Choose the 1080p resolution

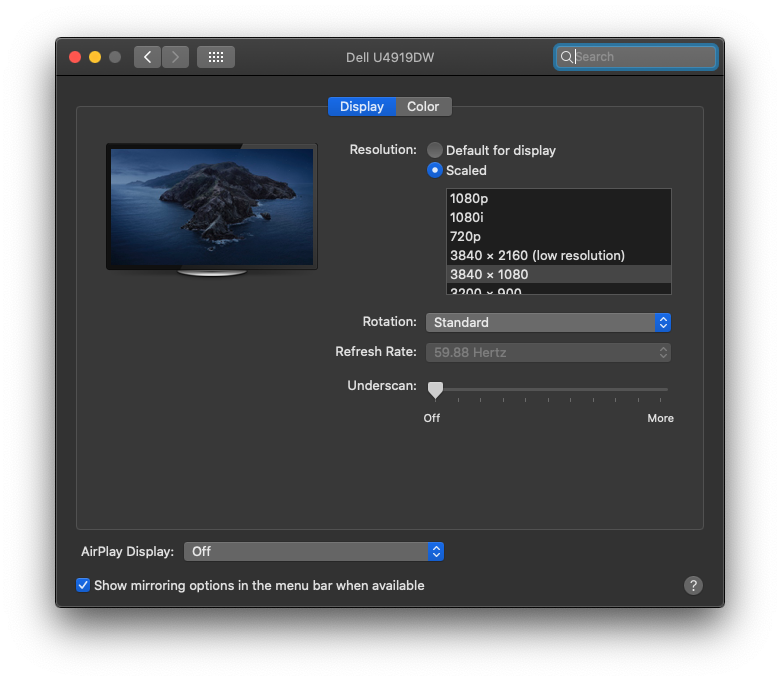tap(559, 198)
